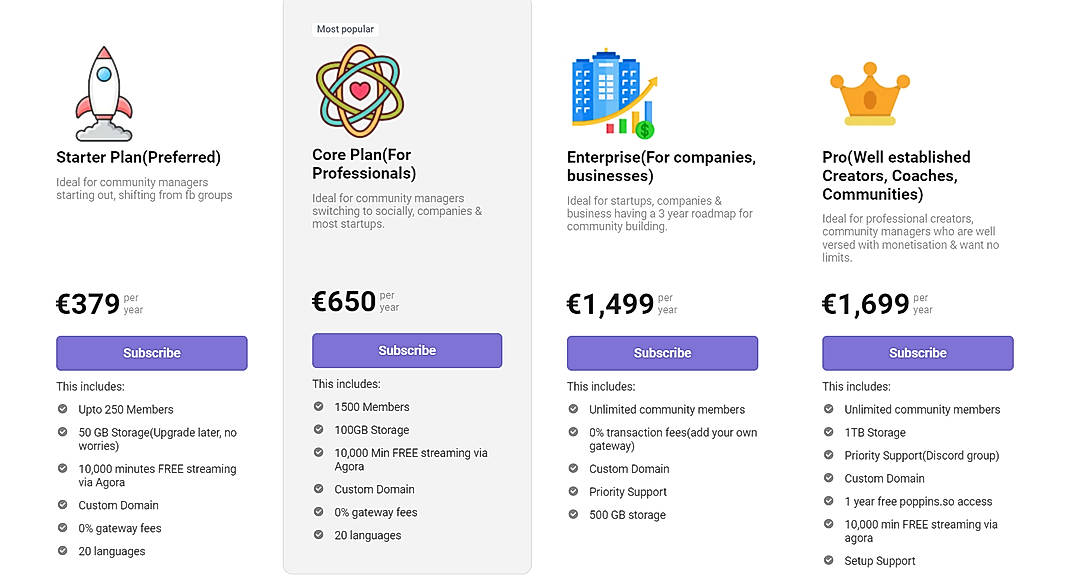Click the checkmark beside 0% gateway fees under Starter
The height and width of the screenshot is (580, 1070).
pos(63,528)
